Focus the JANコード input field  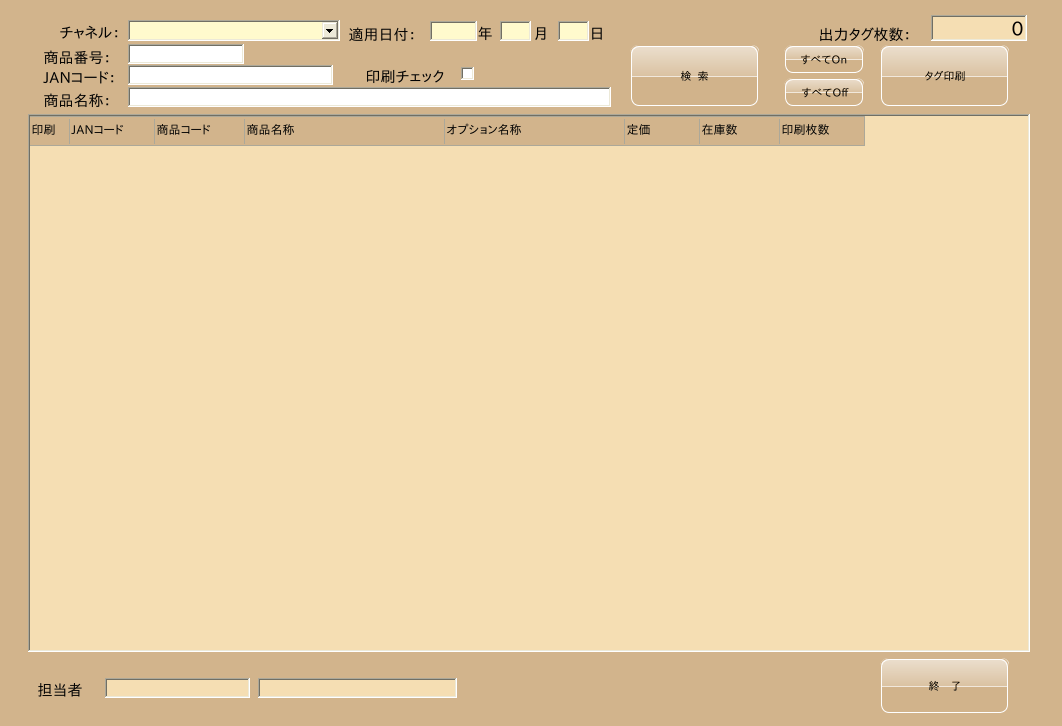click(231, 75)
